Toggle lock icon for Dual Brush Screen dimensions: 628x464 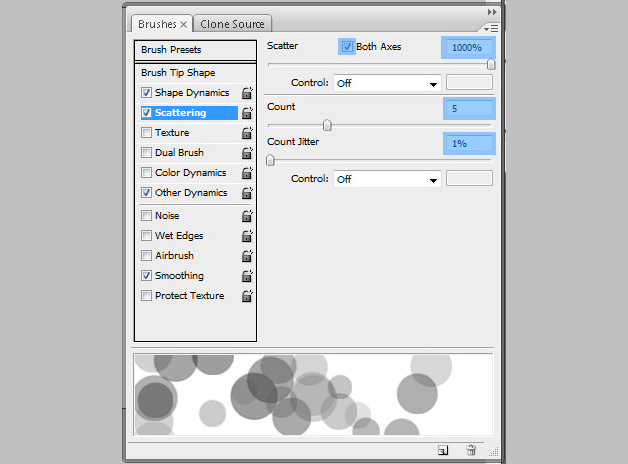tap(247, 153)
